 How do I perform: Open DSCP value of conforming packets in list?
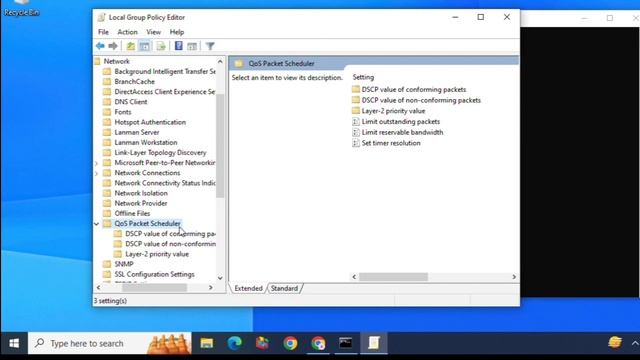(x=413, y=89)
